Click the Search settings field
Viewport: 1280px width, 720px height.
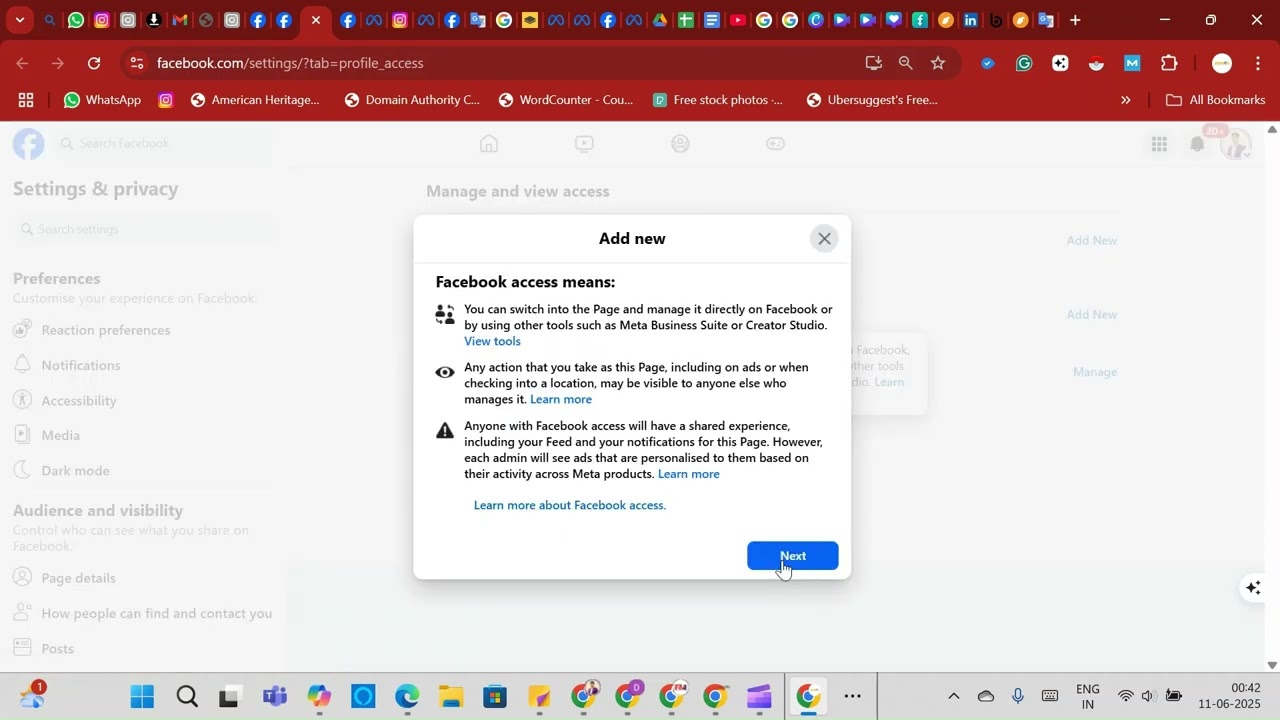[x=143, y=229]
